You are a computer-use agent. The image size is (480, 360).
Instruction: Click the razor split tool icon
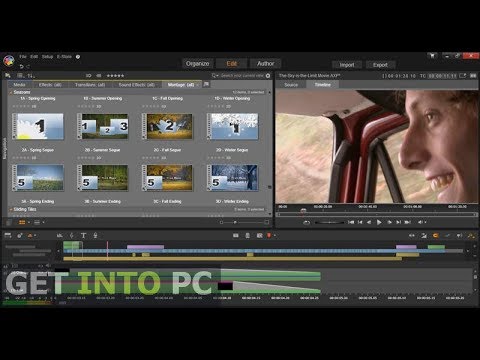pos(236,236)
